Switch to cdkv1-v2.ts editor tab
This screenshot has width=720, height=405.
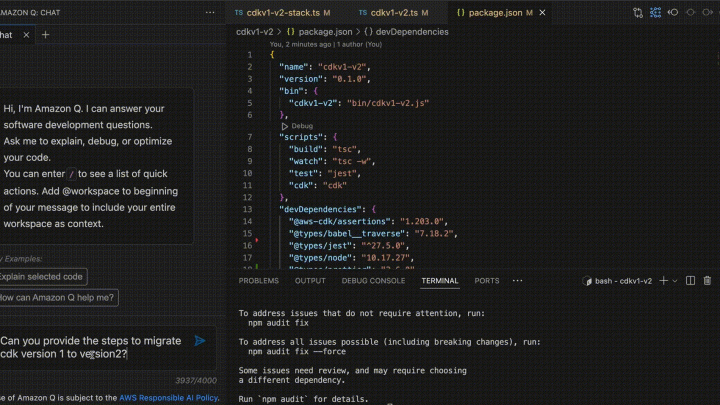pos(394,13)
